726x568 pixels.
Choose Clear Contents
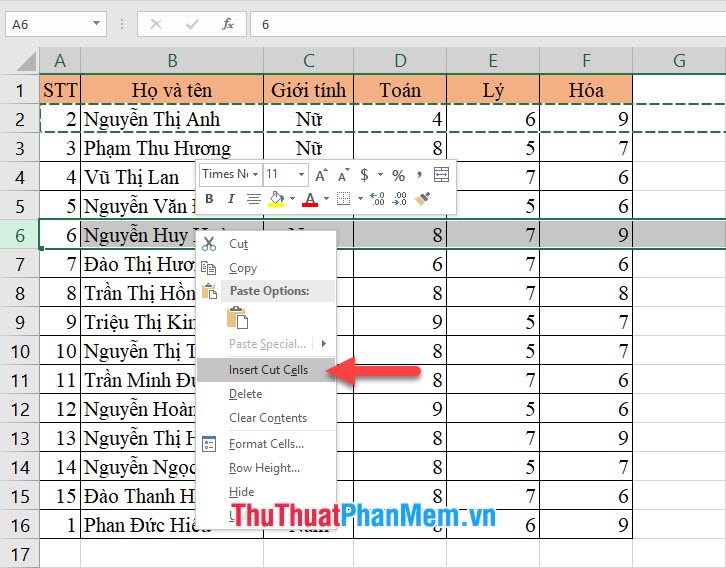[266, 418]
